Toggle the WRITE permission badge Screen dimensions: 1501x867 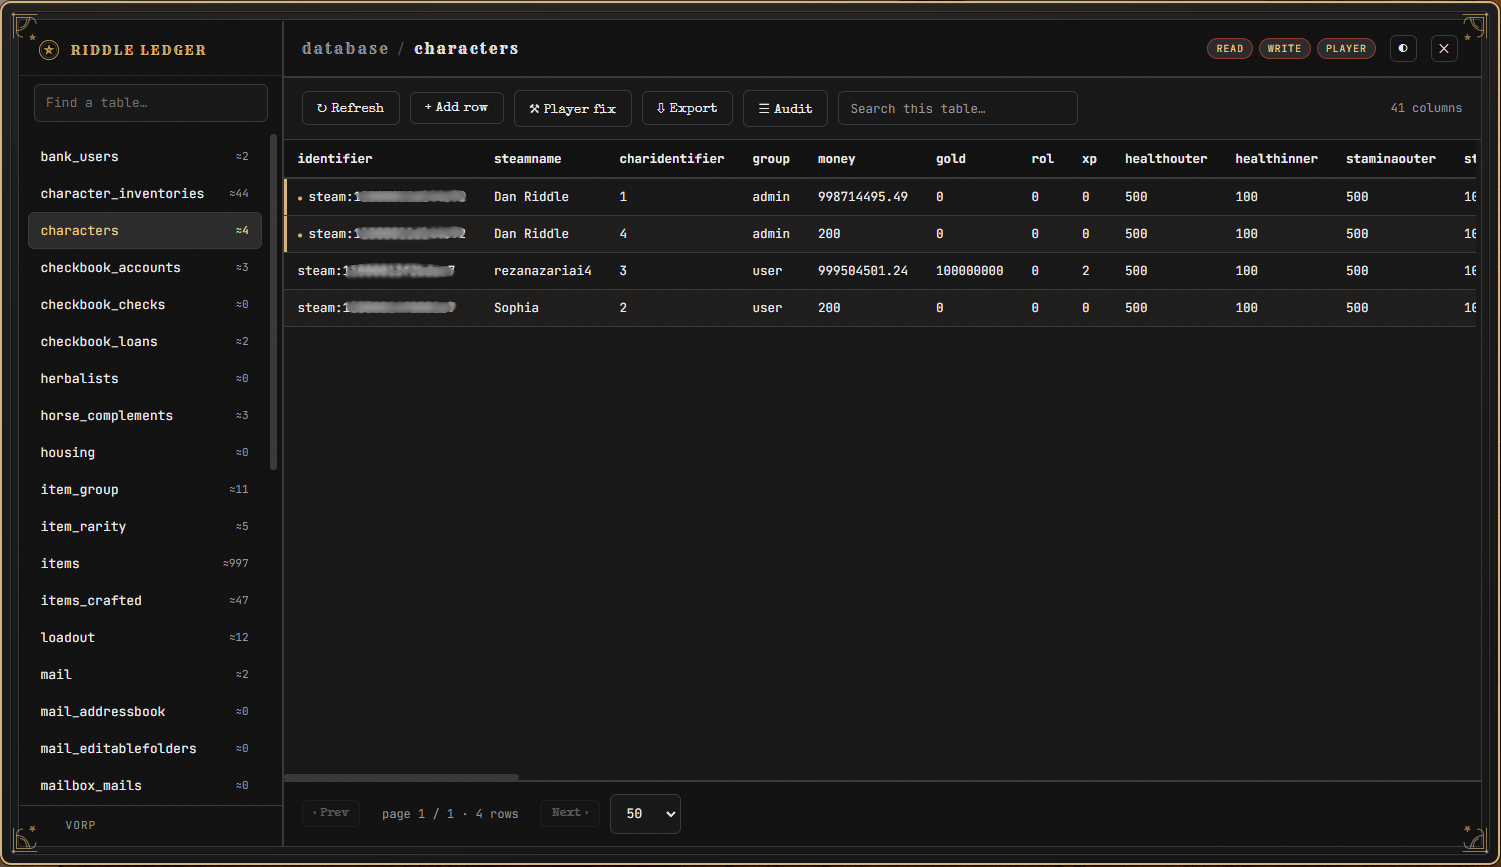click(1285, 48)
